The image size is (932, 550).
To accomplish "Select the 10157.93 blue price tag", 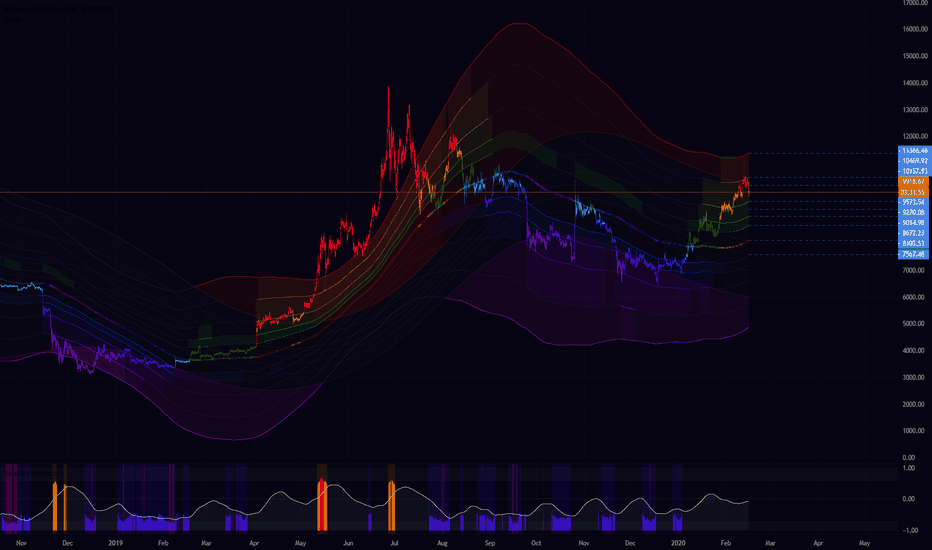I will pos(914,171).
